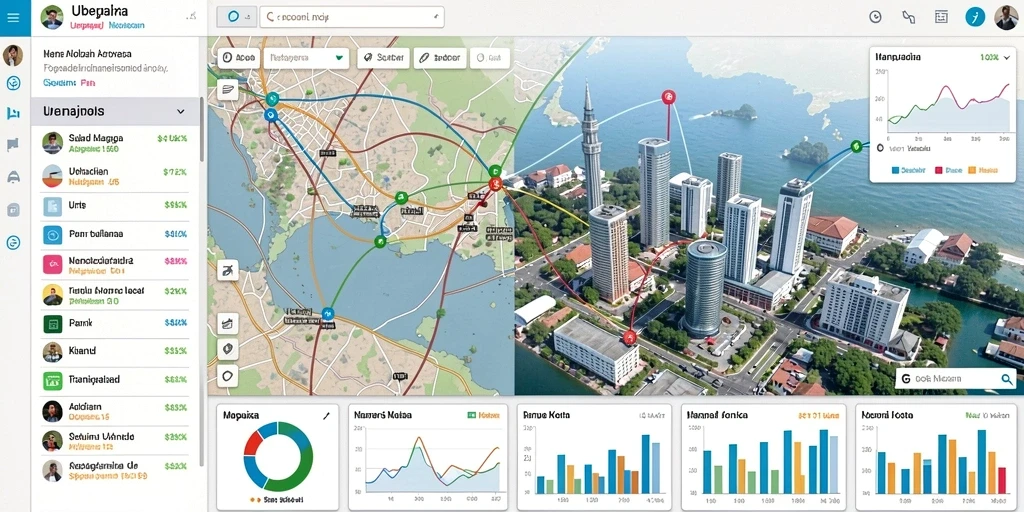This screenshot has width=1024, height=512.
Task: Select the Salad Magga list row
Action: tap(115, 143)
